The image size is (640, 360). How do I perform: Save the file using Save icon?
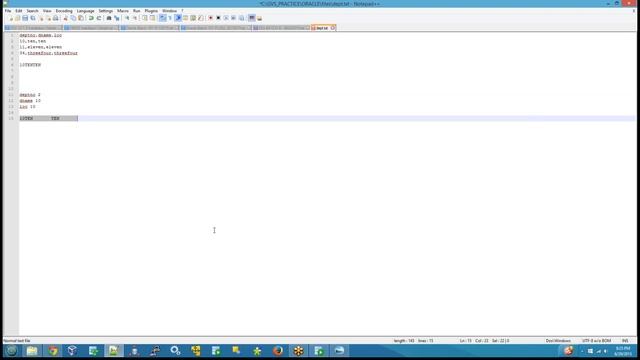click(25, 18)
